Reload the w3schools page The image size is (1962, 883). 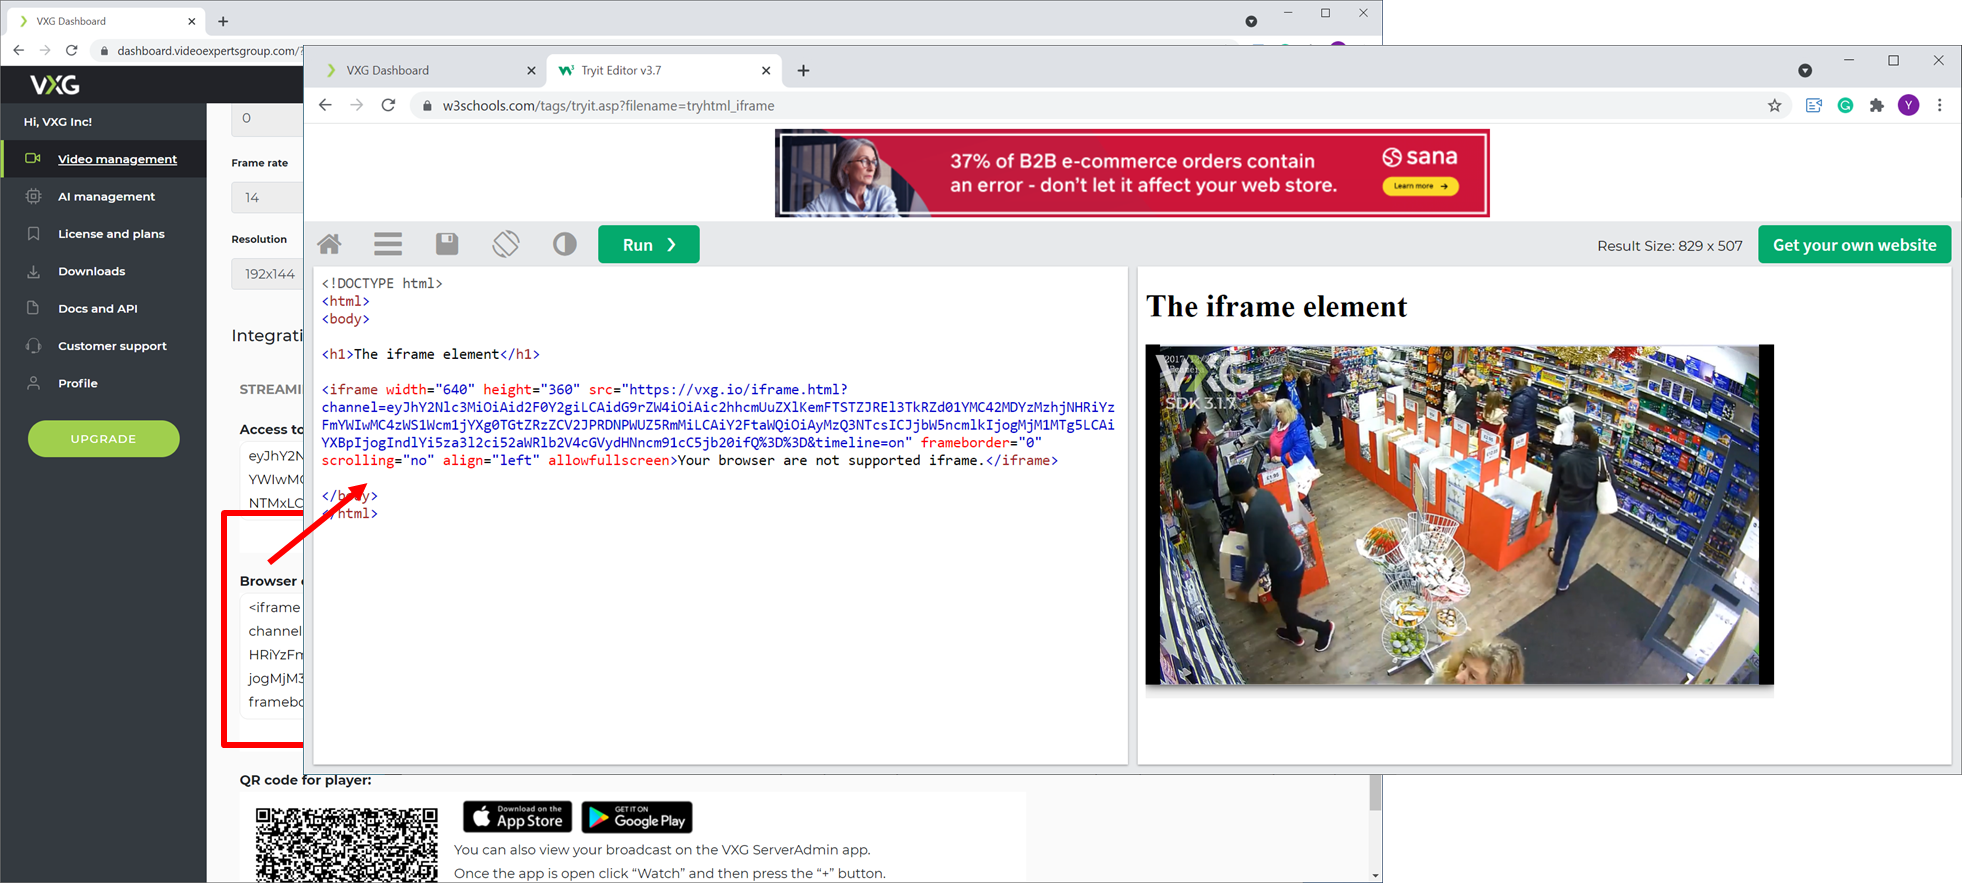(x=389, y=106)
